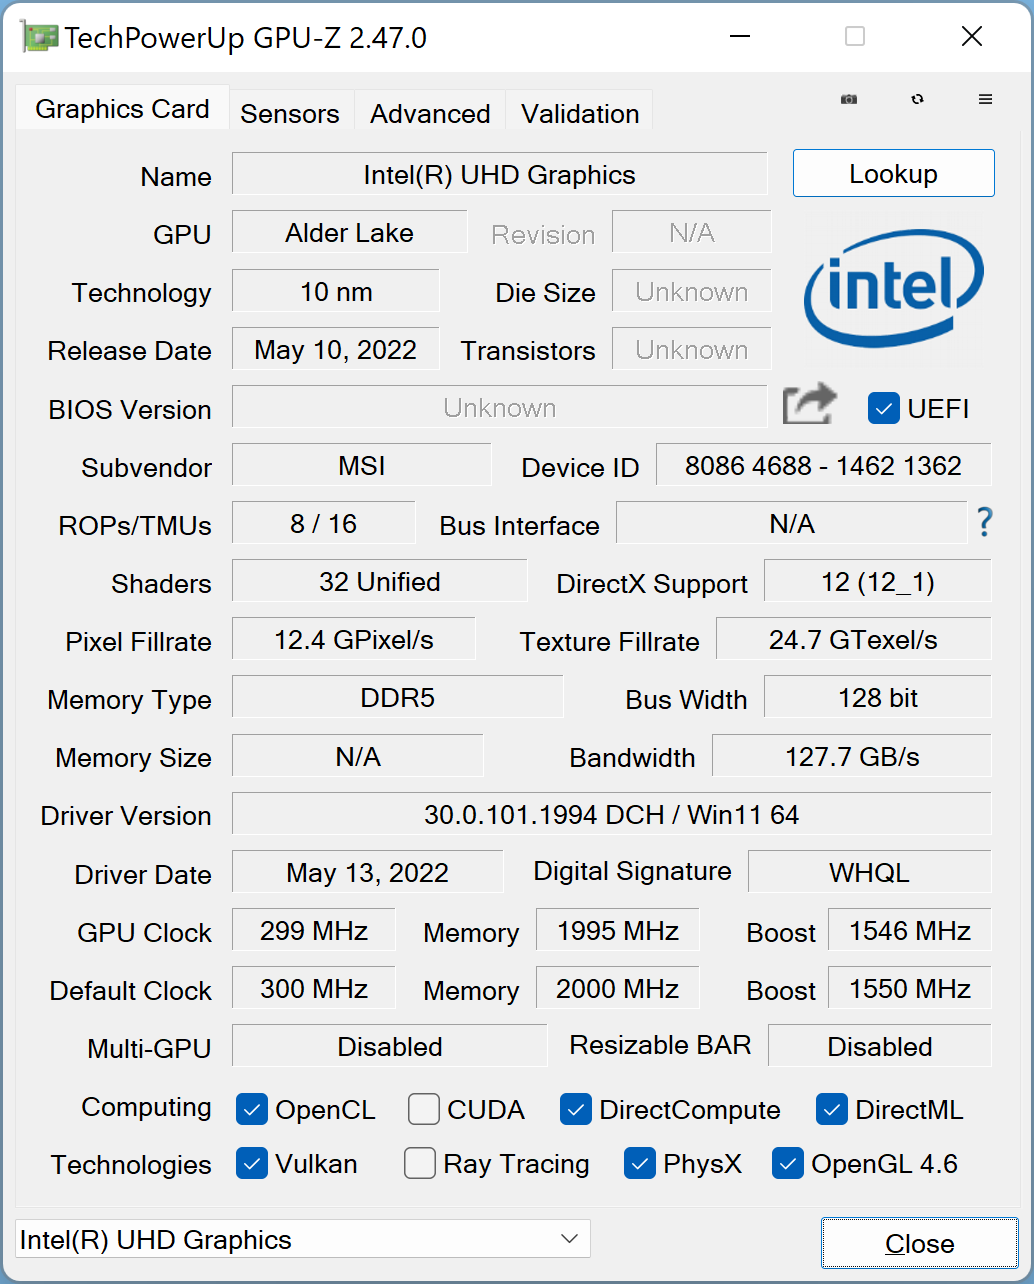This screenshot has width=1034, height=1284.
Task: Toggle the Vulkan checkbox
Action: 251,1164
